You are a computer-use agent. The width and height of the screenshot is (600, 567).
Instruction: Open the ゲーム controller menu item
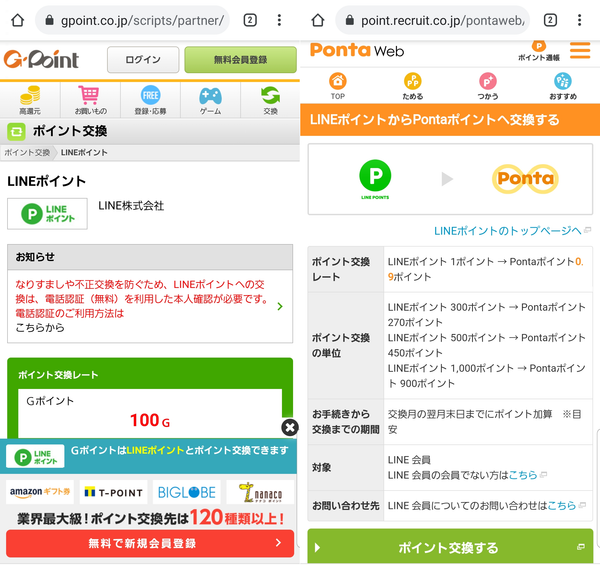tap(210, 100)
